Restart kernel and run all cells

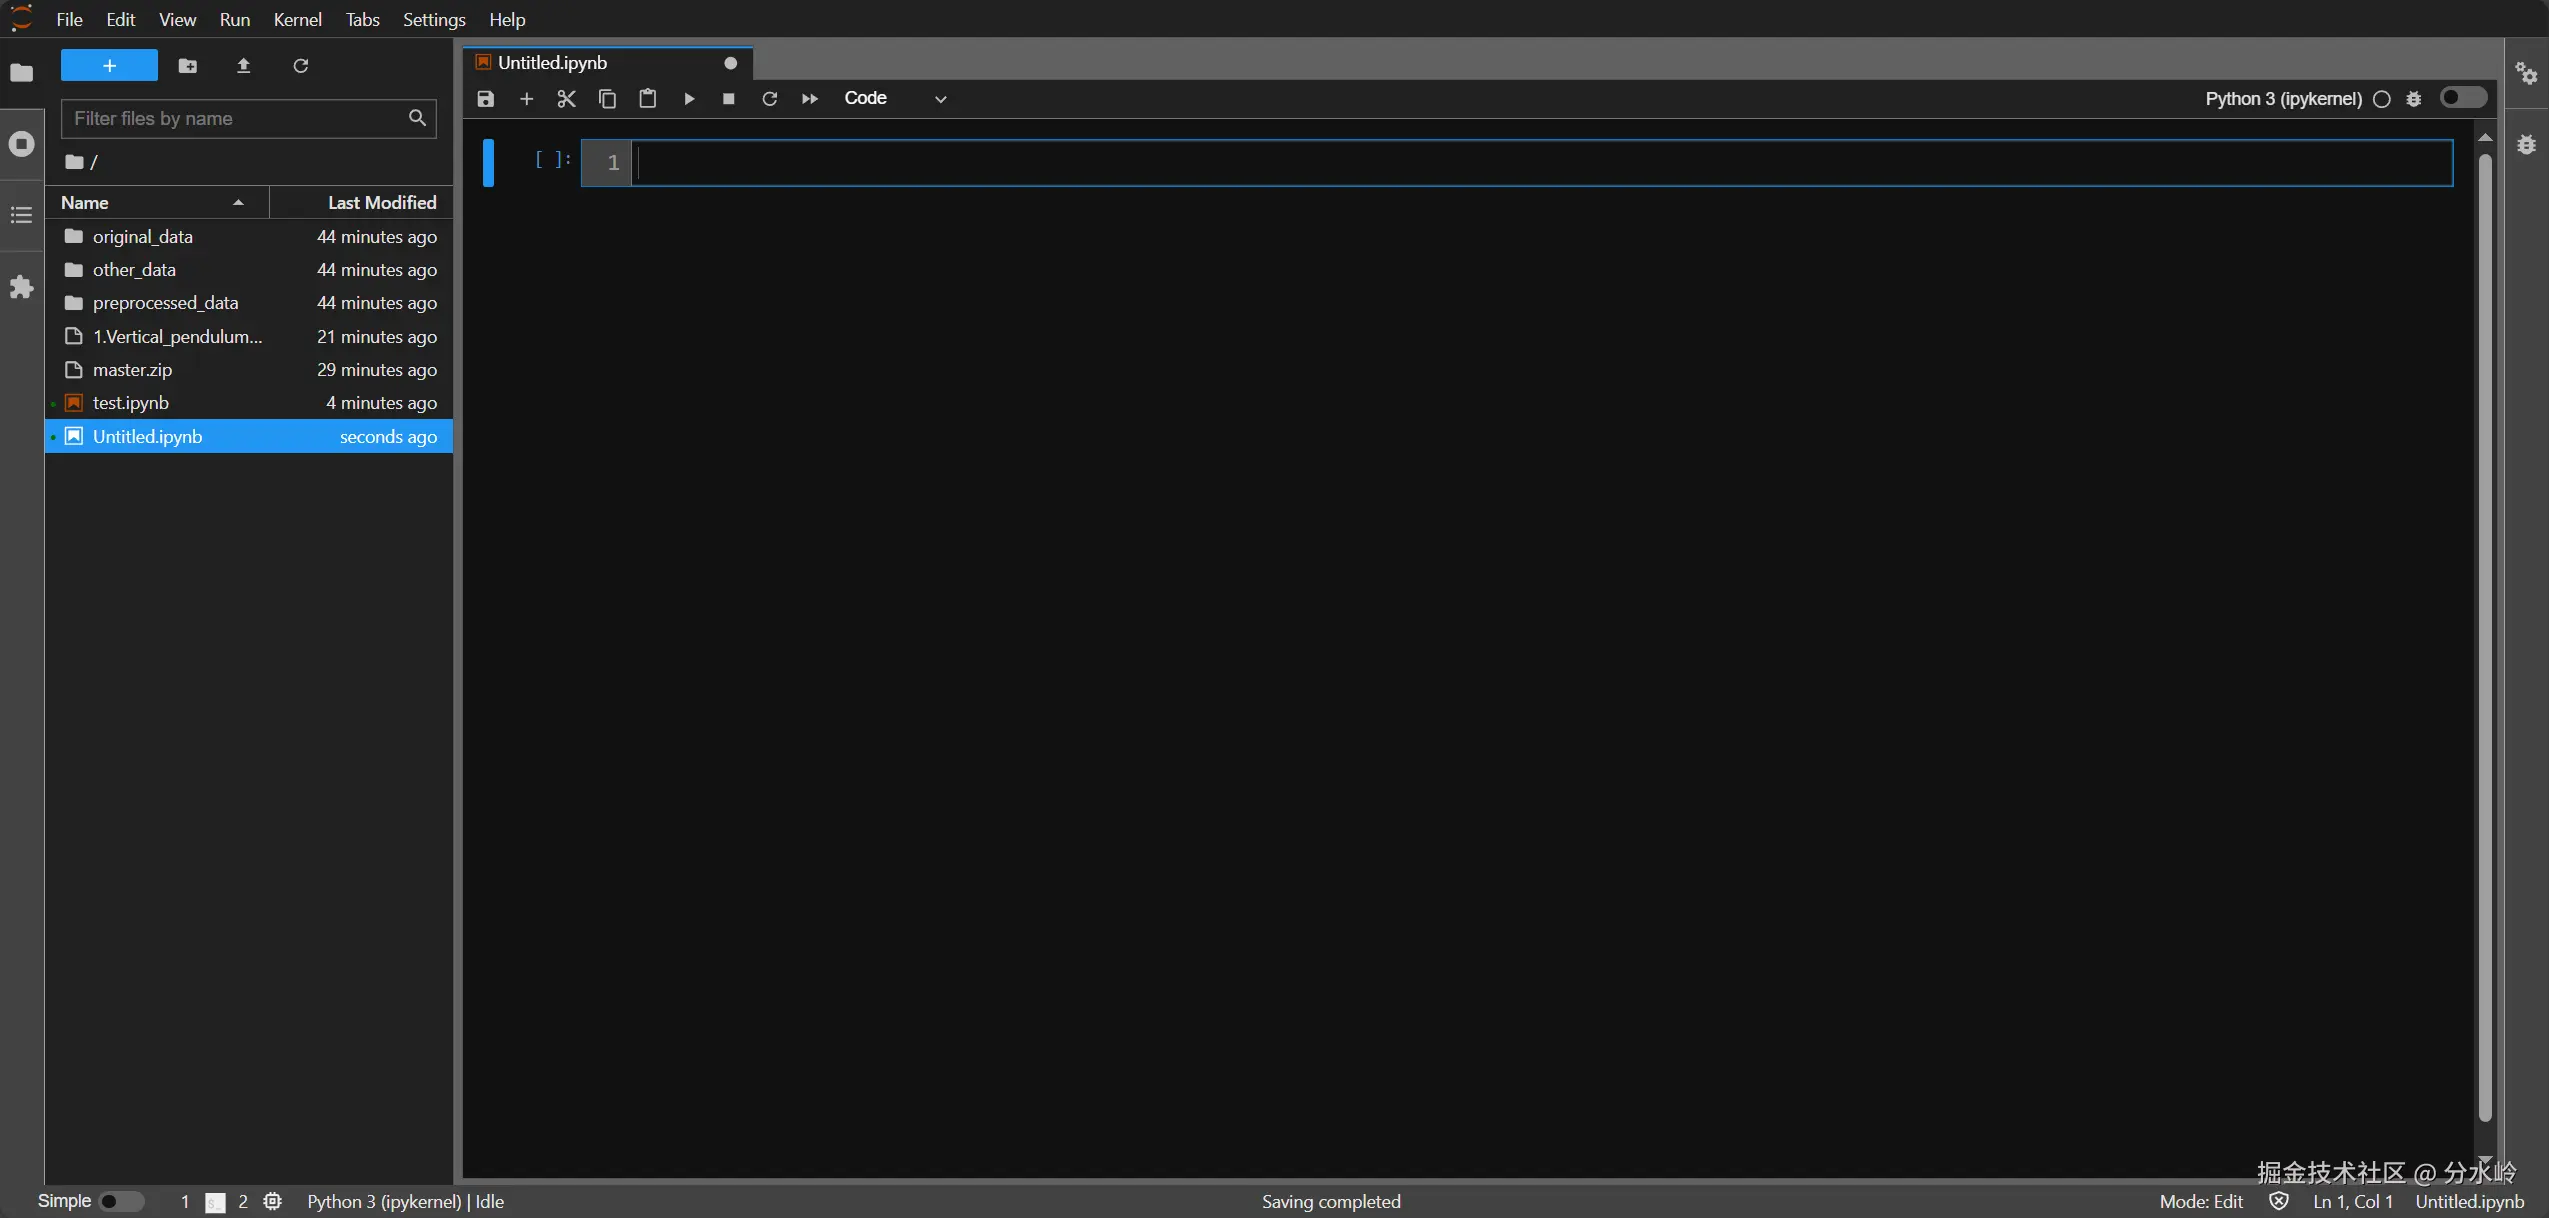tap(810, 98)
